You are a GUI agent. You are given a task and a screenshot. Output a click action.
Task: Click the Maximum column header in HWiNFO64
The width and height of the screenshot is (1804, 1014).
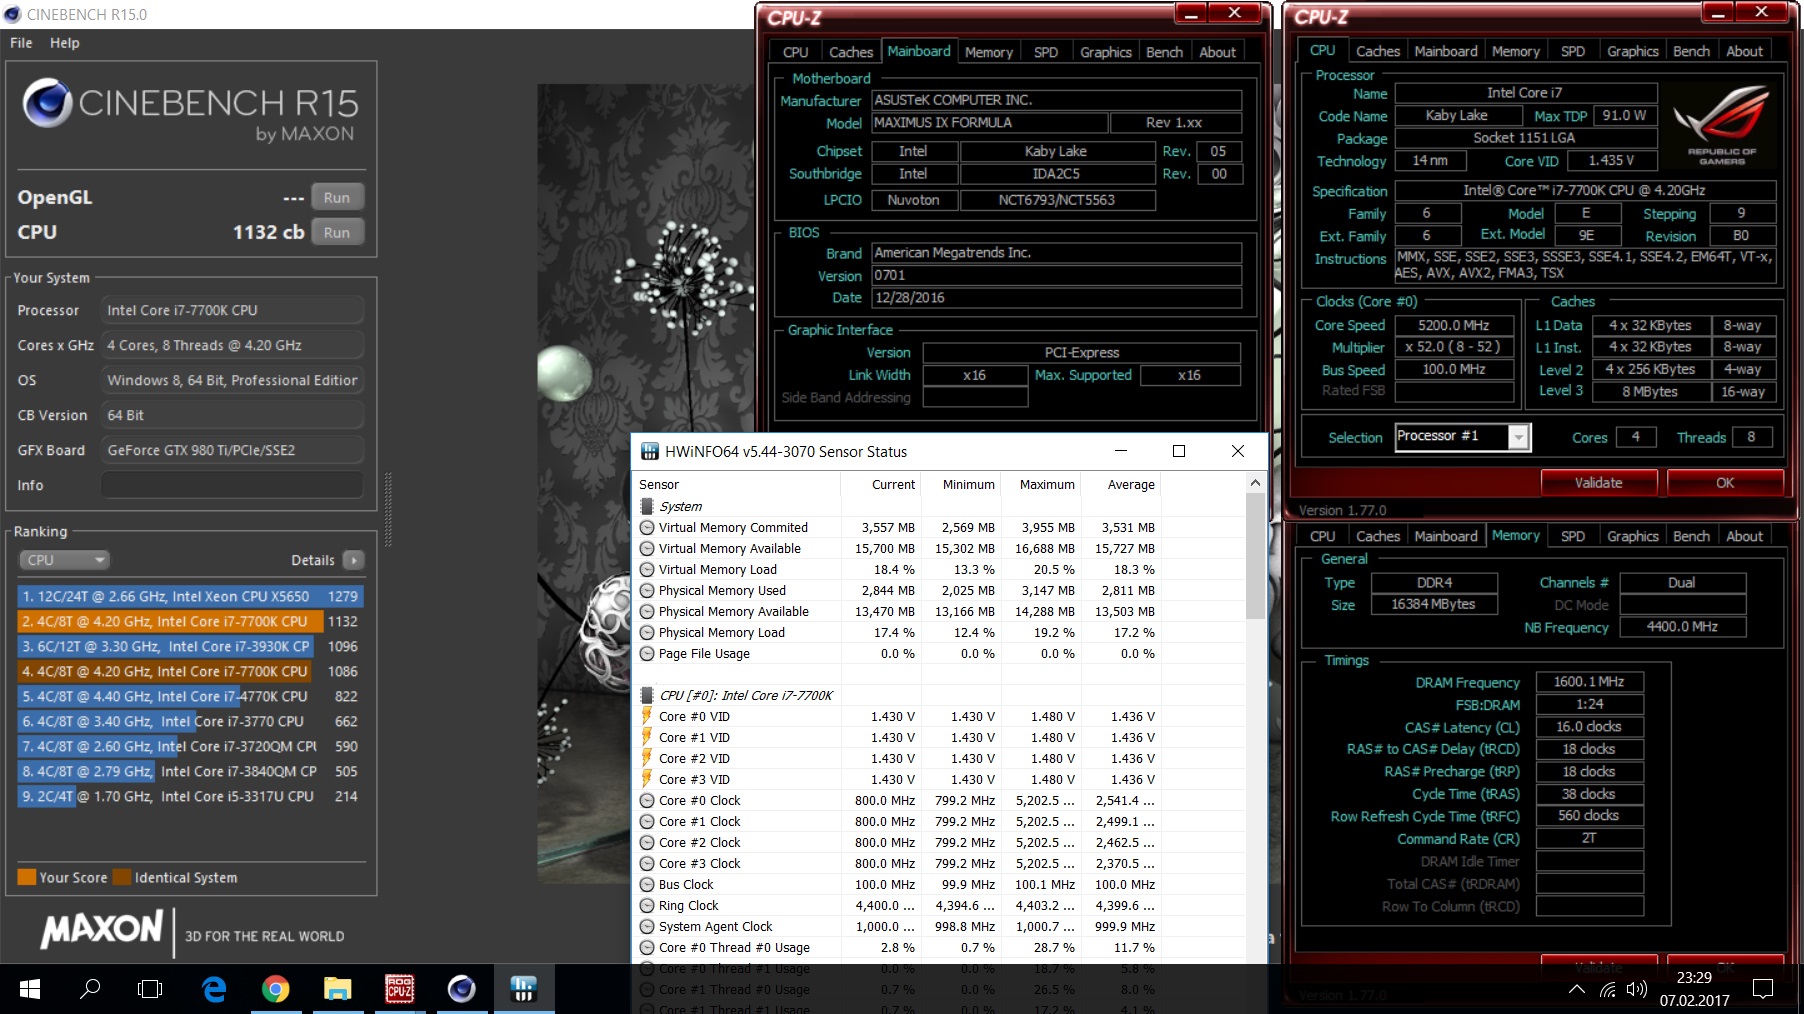point(1041,484)
